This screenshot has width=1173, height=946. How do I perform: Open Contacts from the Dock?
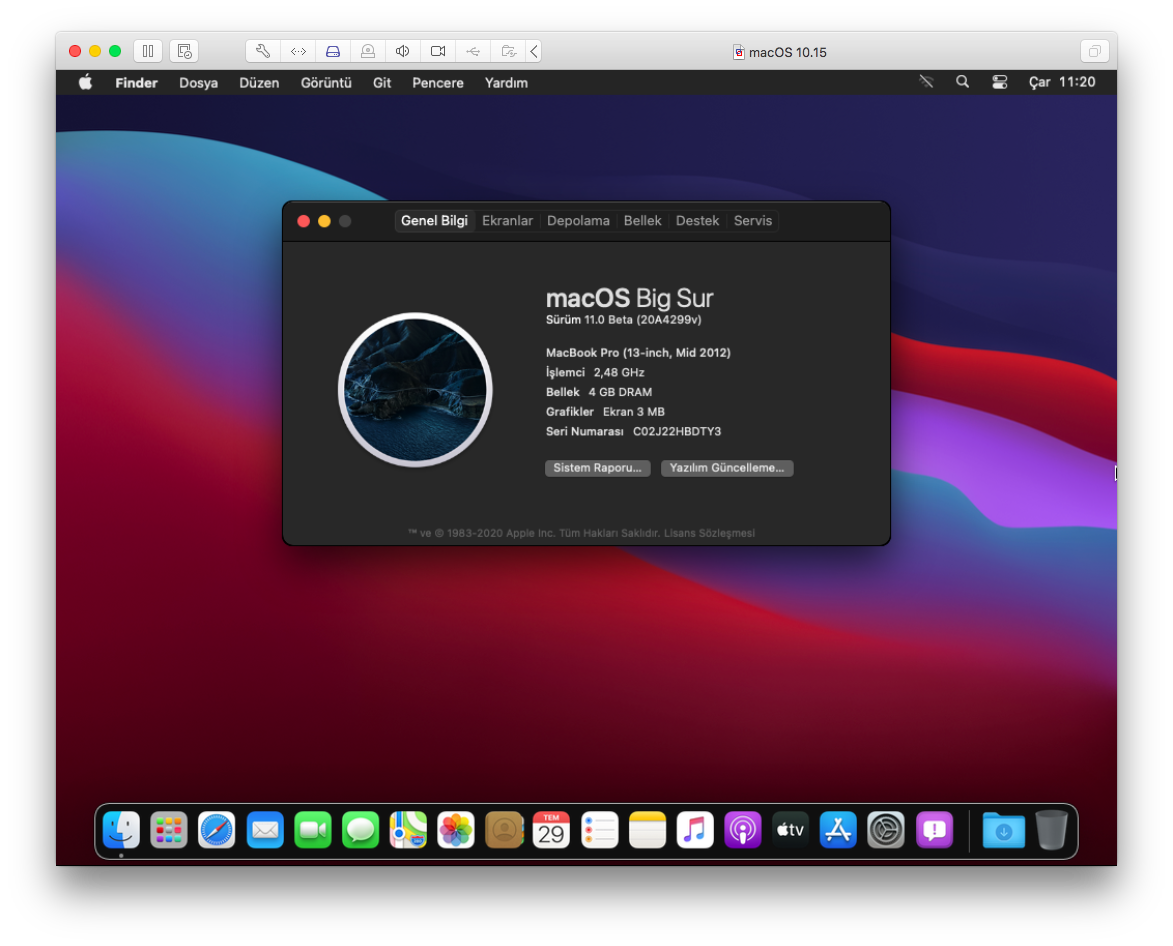tap(504, 830)
